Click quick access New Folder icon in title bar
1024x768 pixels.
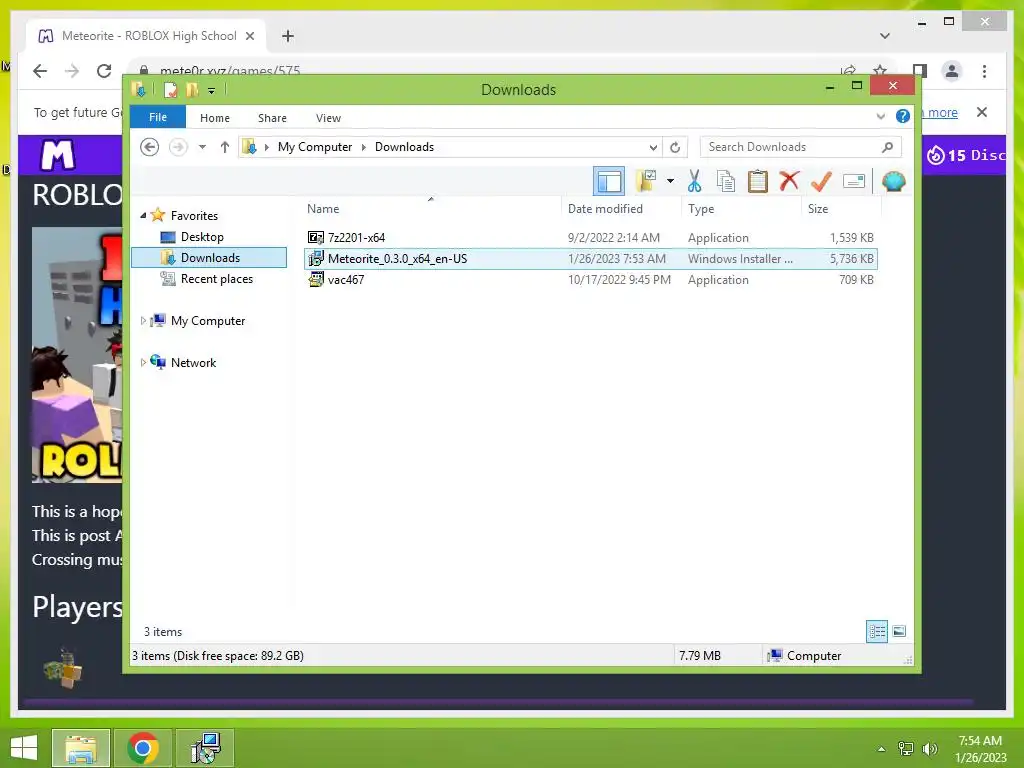(192, 89)
